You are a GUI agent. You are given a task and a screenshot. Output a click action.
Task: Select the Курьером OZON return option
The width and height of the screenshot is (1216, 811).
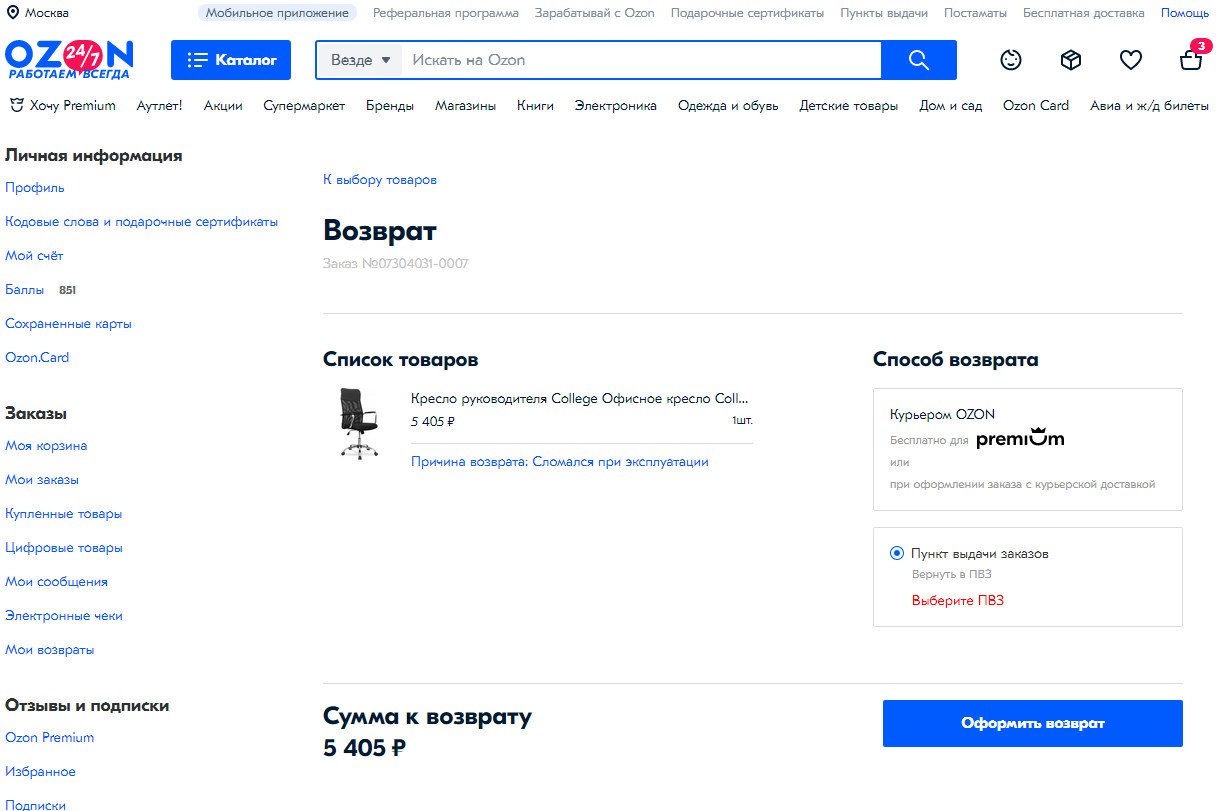click(x=1028, y=449)
